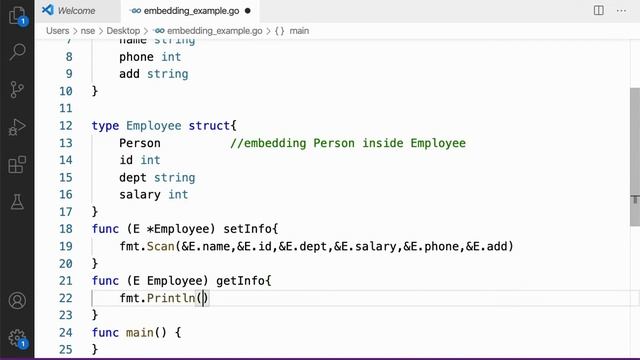Image resolution: width=640 pixels, height=360 pixels.
Task: Click Desktop in the breadcrumb
Action: 123,31
